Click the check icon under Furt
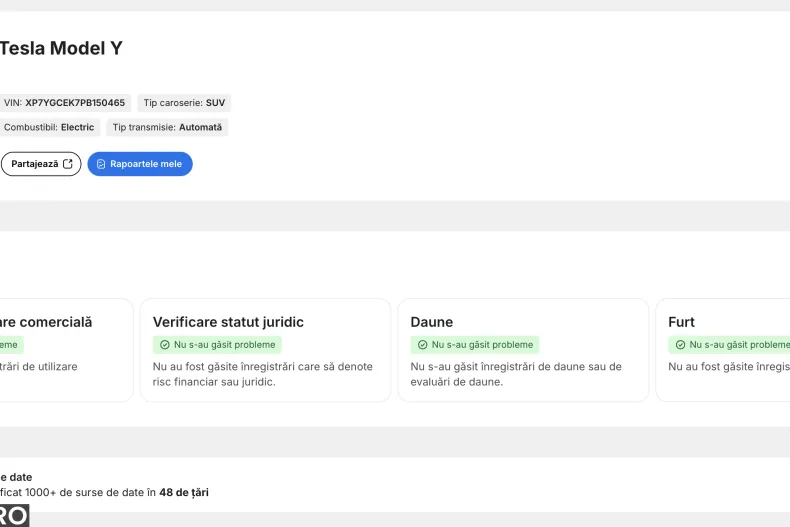The height and width of the screenshot is (527, 790). 680,345
